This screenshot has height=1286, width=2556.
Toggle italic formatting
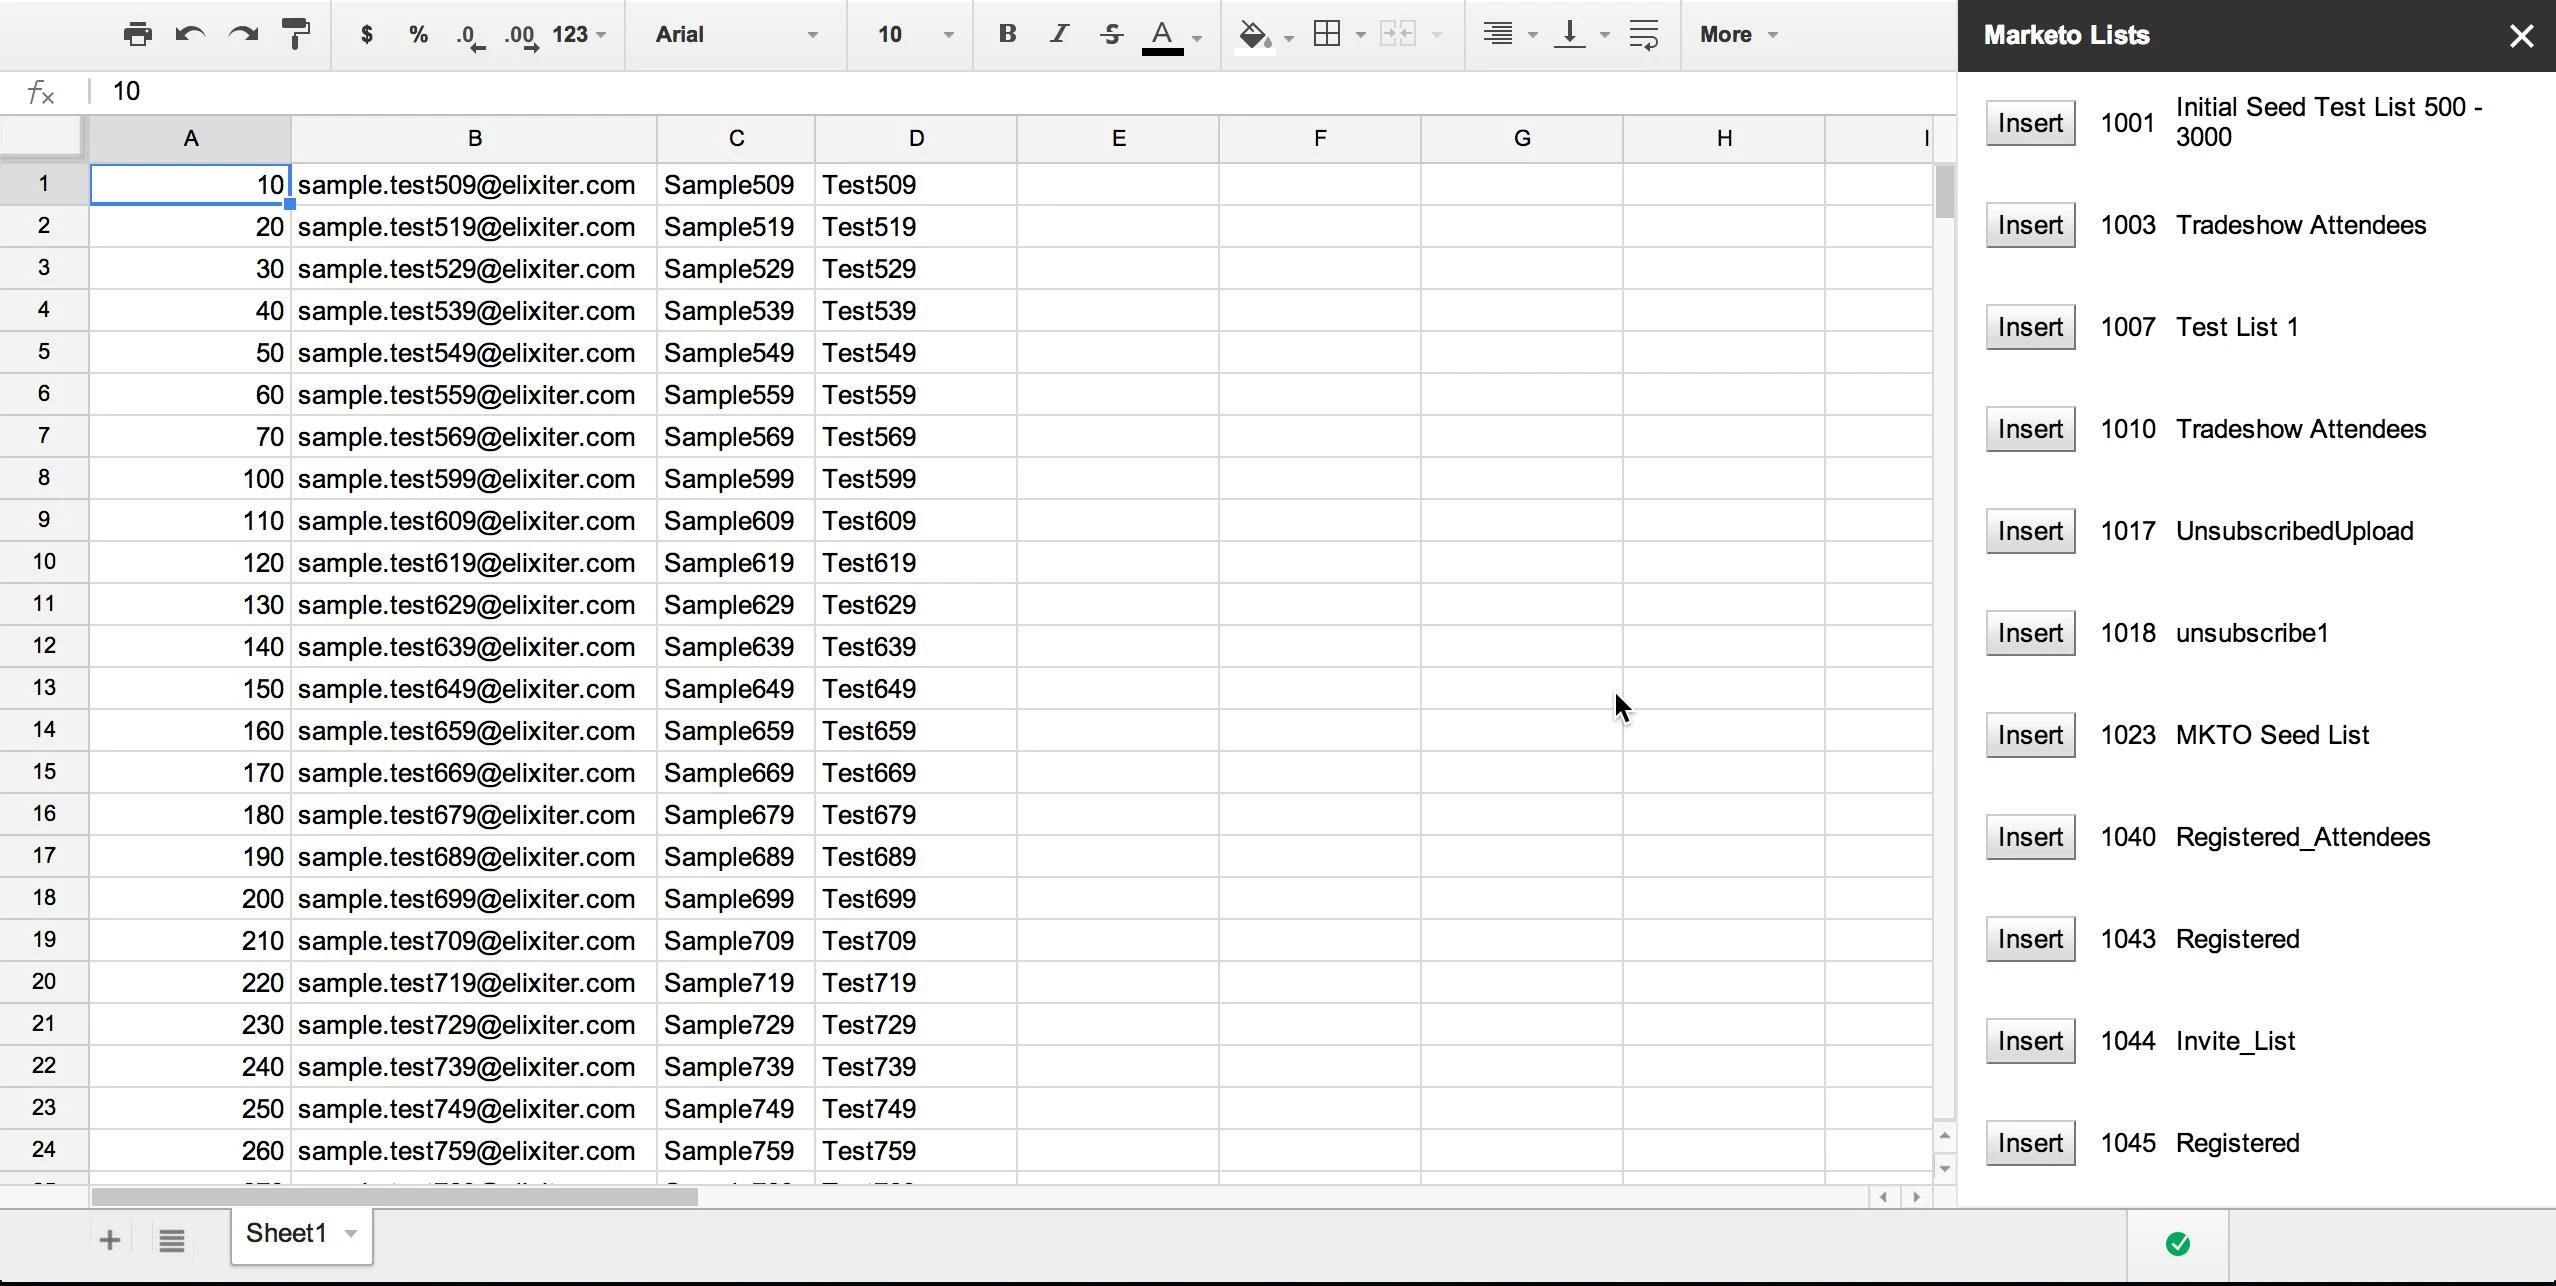(x=1058, y=35)
